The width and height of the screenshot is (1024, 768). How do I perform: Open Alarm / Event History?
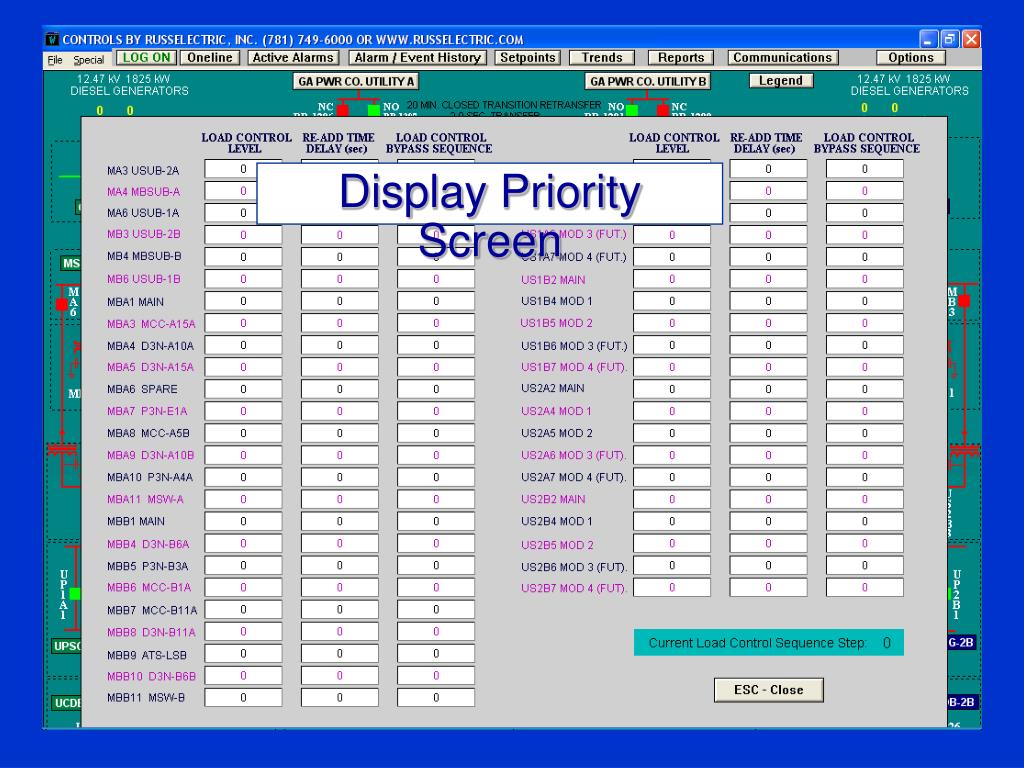(417, 57)
